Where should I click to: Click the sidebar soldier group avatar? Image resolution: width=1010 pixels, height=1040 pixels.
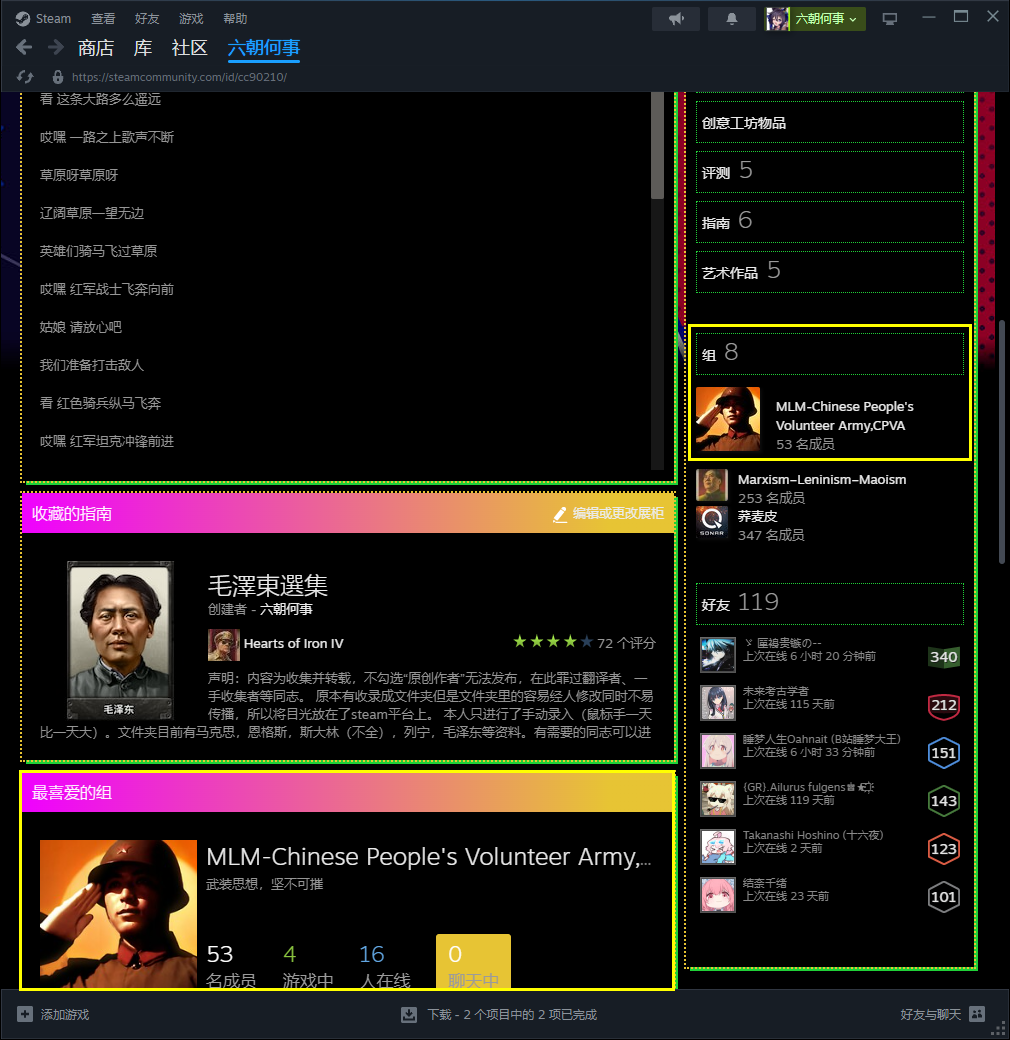point(727,419)
